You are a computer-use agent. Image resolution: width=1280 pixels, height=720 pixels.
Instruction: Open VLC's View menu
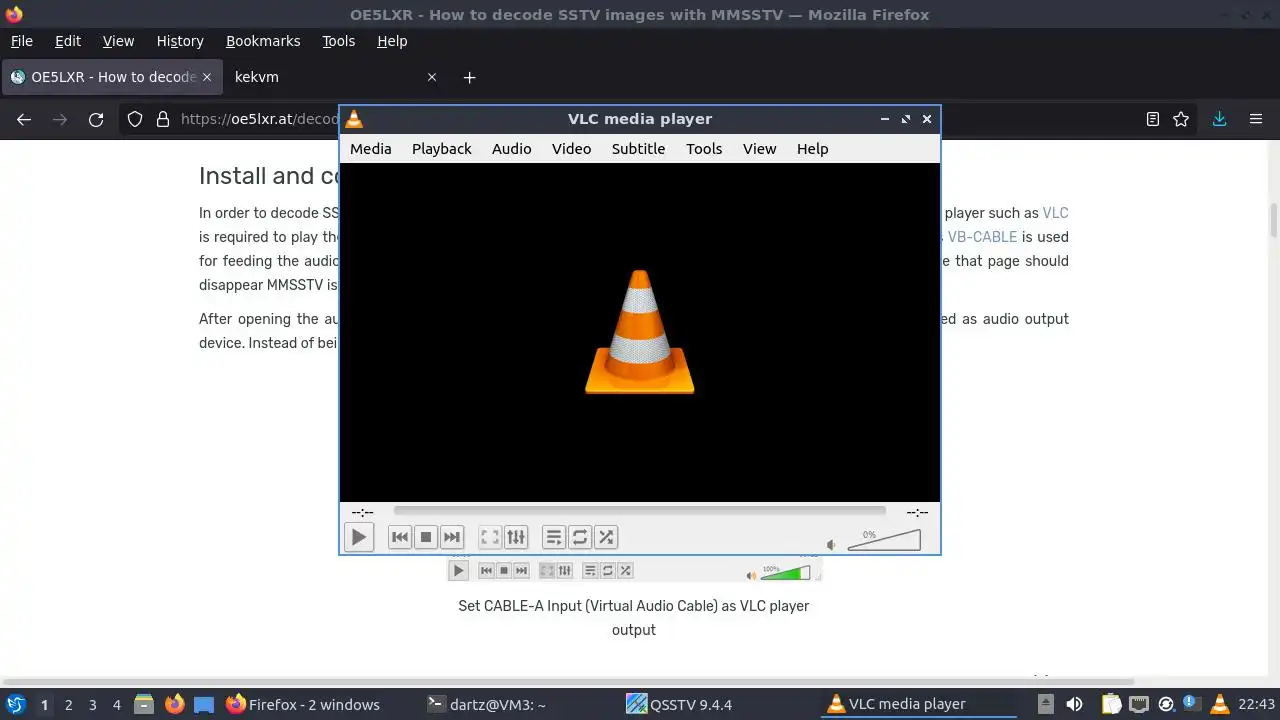pyautogui.click(x=759, y=148)
